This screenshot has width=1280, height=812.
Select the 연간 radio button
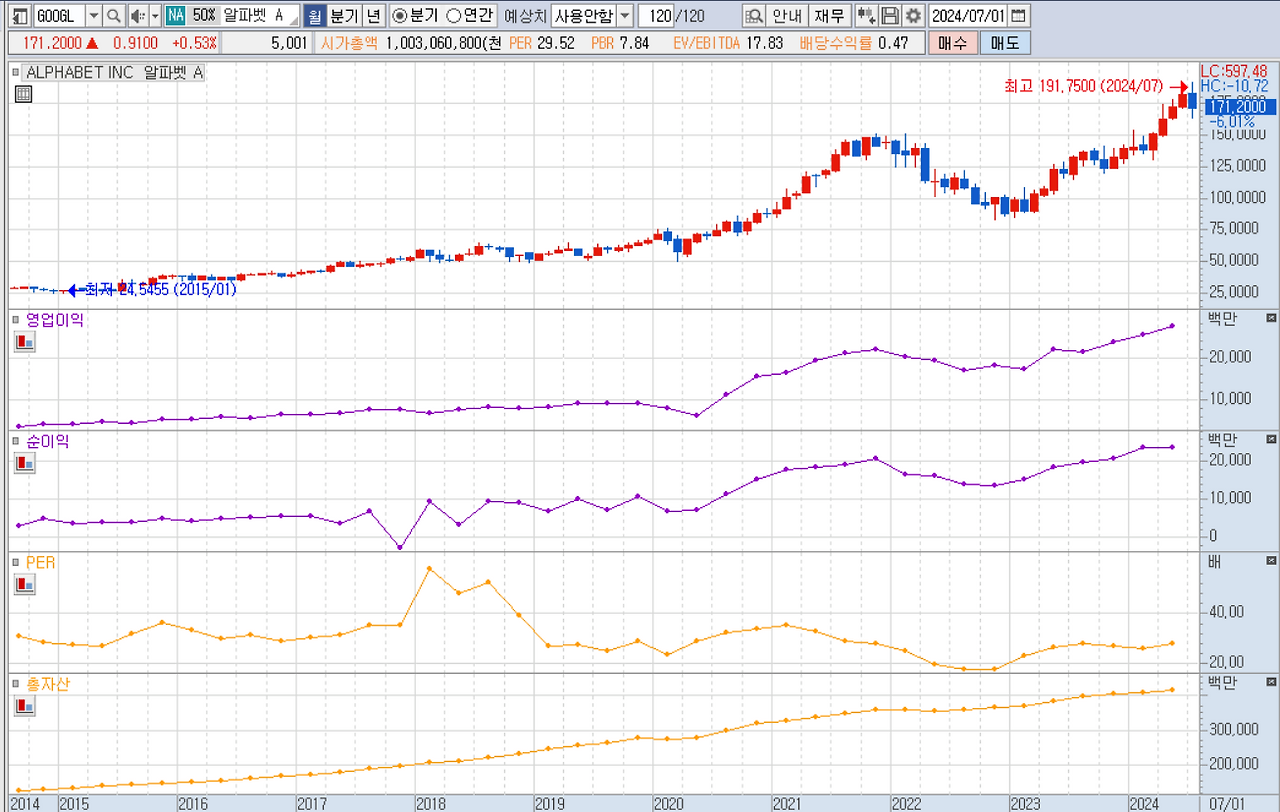453,16
